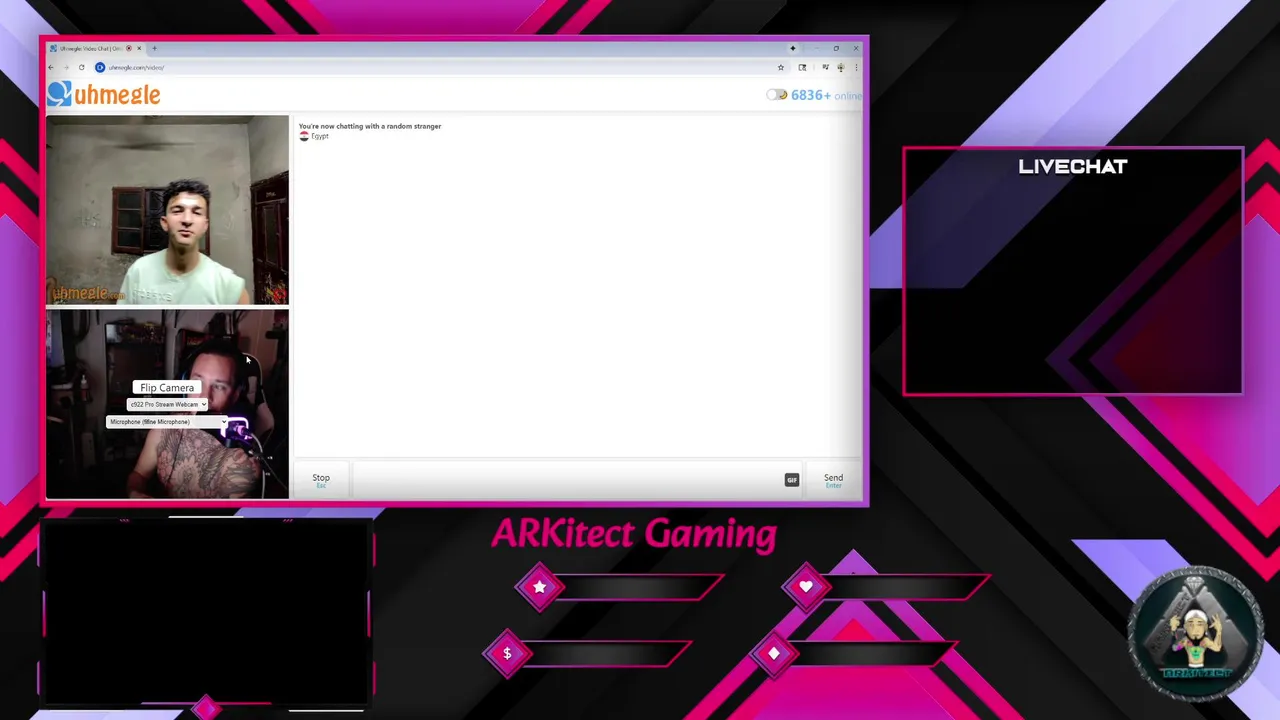
Task: Click the 6836+ online counter text
Action: [x=826, y=95]
